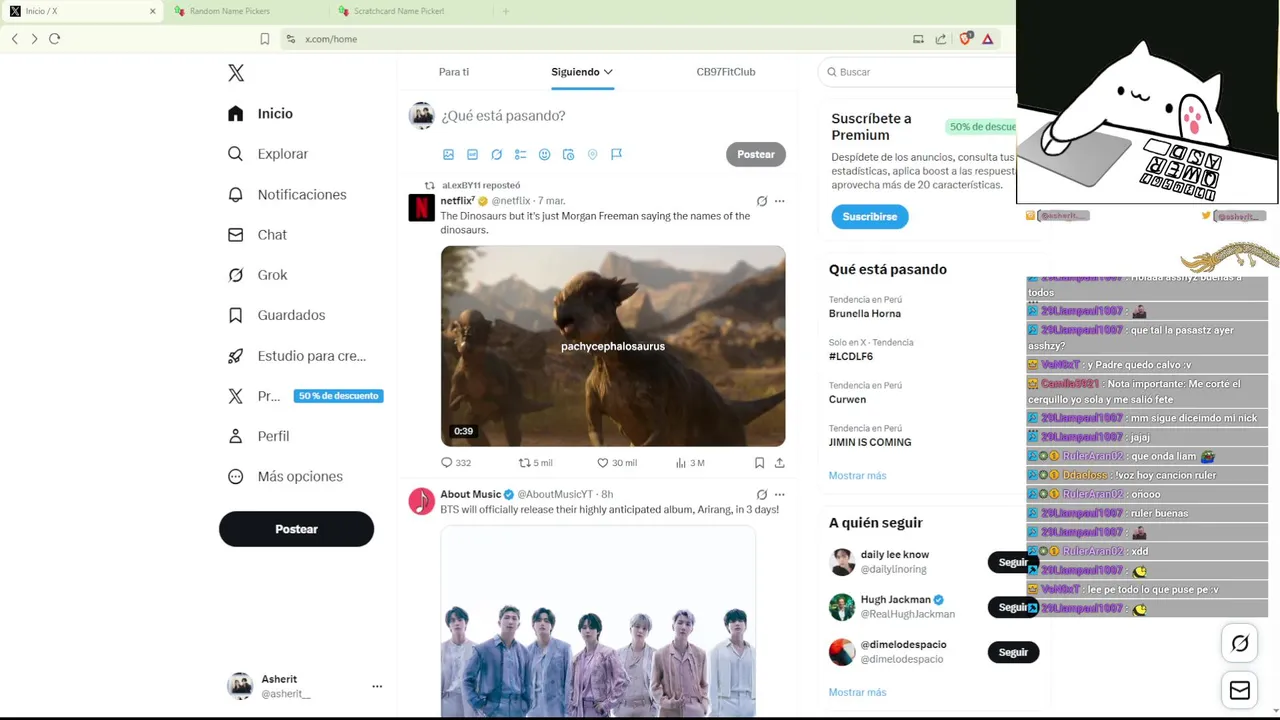Reply to netflix post with 332 comments
The image size is (1280, 720).
[456, 463]
